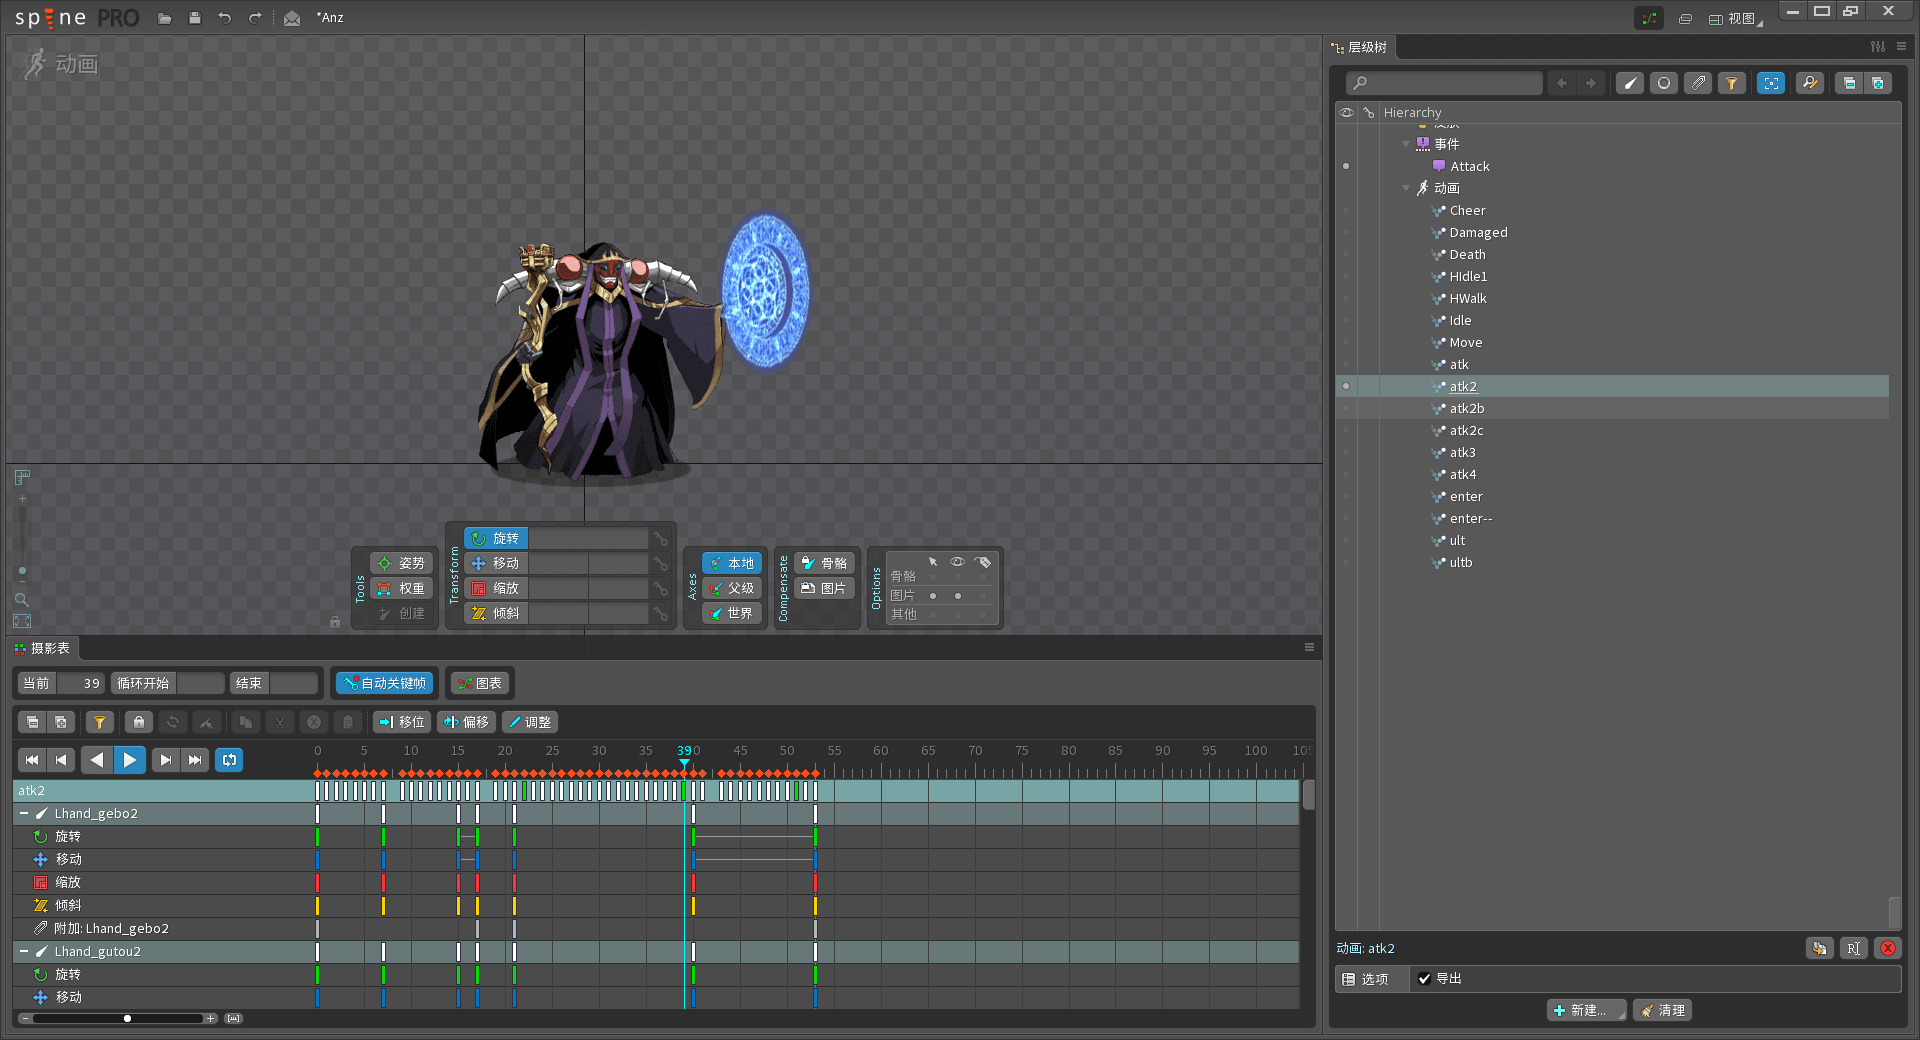1920x1040 pixels.
Task: Toggle center-on-selection button in hierarchy toolbar
Action: tap(1771, 83)
